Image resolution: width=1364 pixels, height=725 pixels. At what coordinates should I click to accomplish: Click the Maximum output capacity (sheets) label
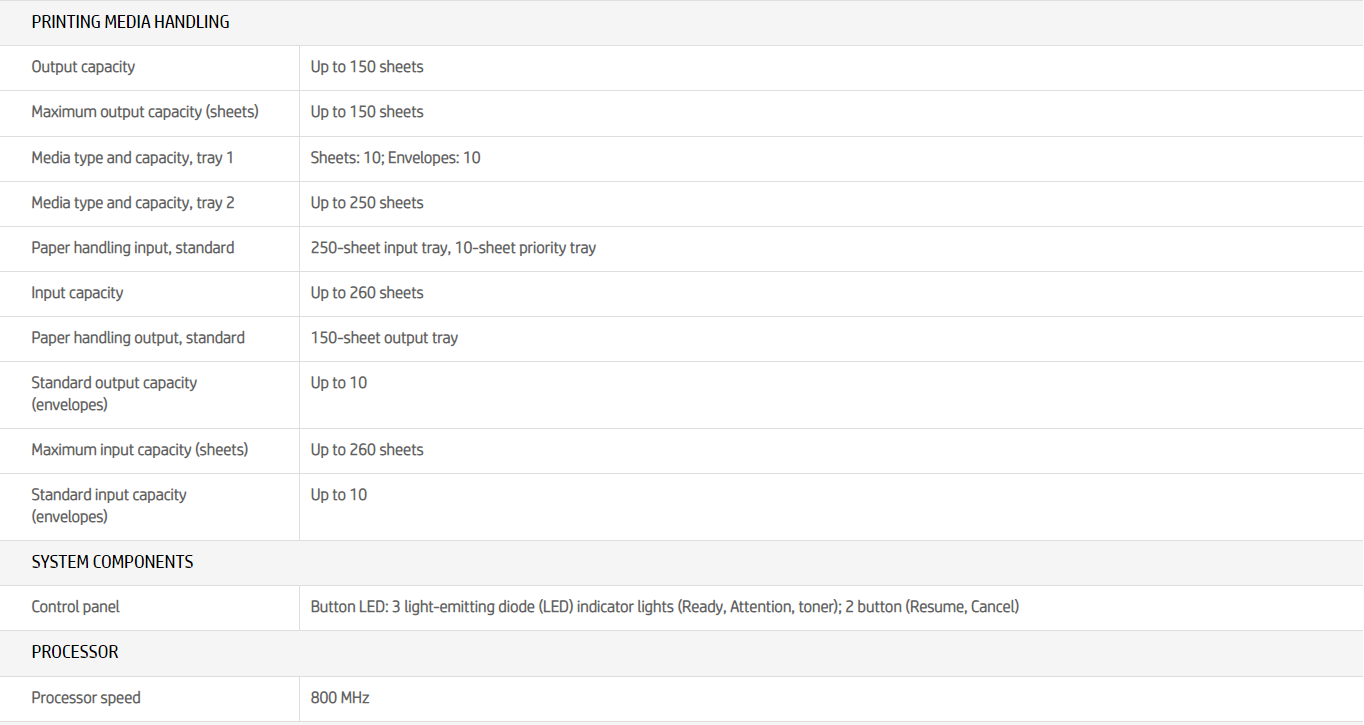(x=145, y=112)
